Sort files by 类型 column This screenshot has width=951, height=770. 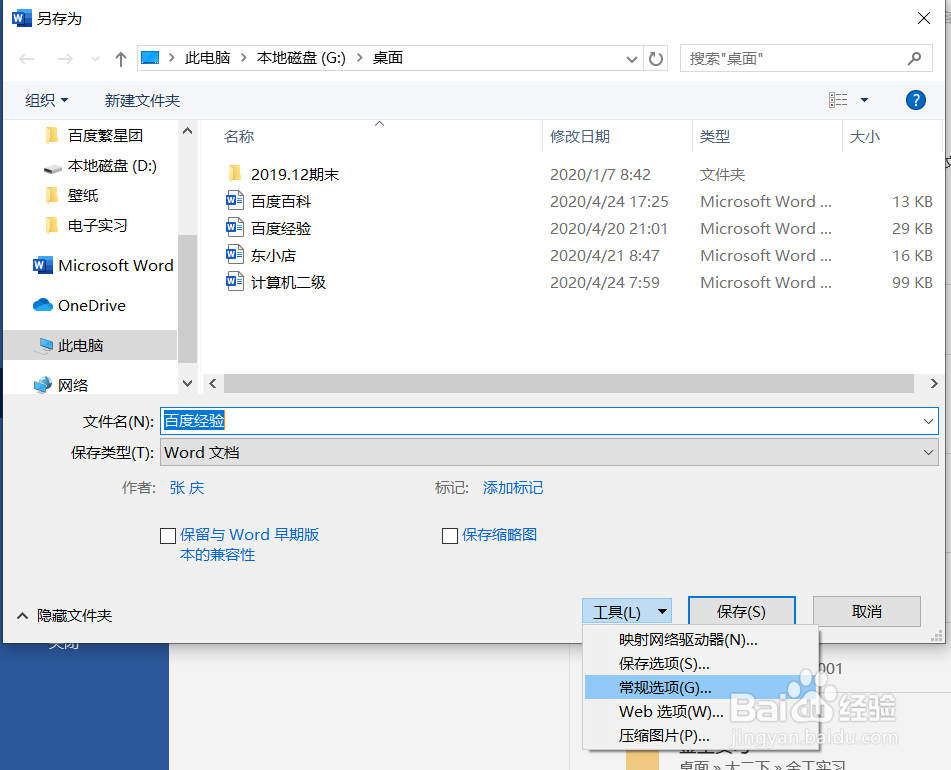(x=714, y=136)
